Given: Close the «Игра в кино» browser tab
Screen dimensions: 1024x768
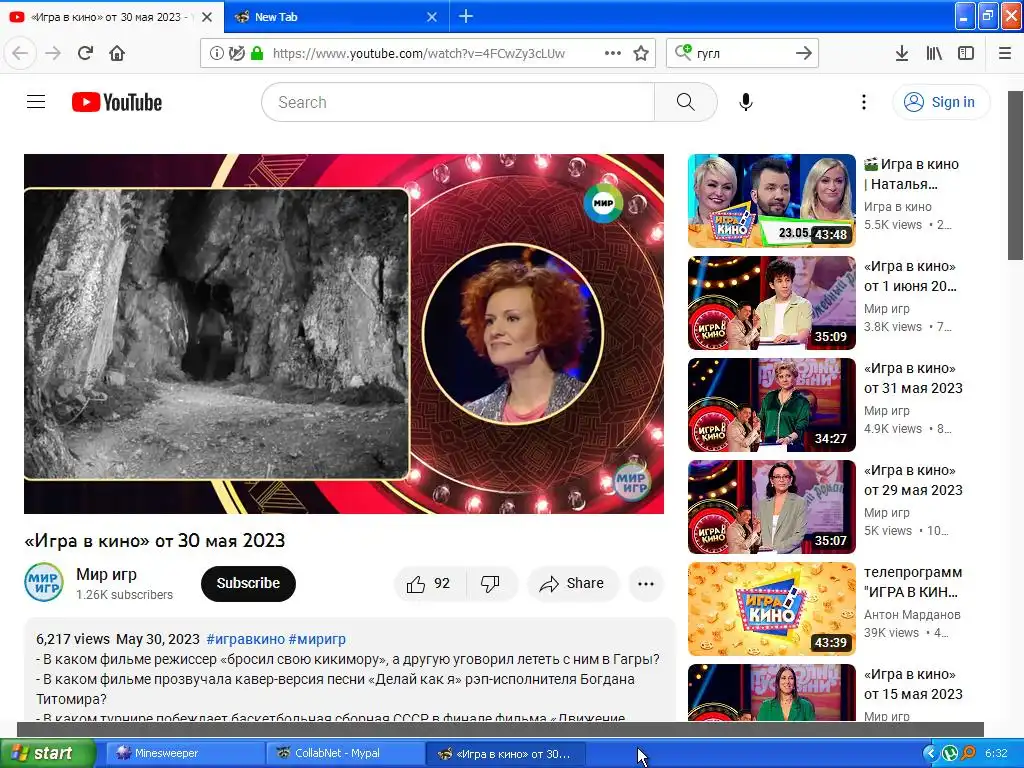Looking at the screenshot, I should [207, 17].
